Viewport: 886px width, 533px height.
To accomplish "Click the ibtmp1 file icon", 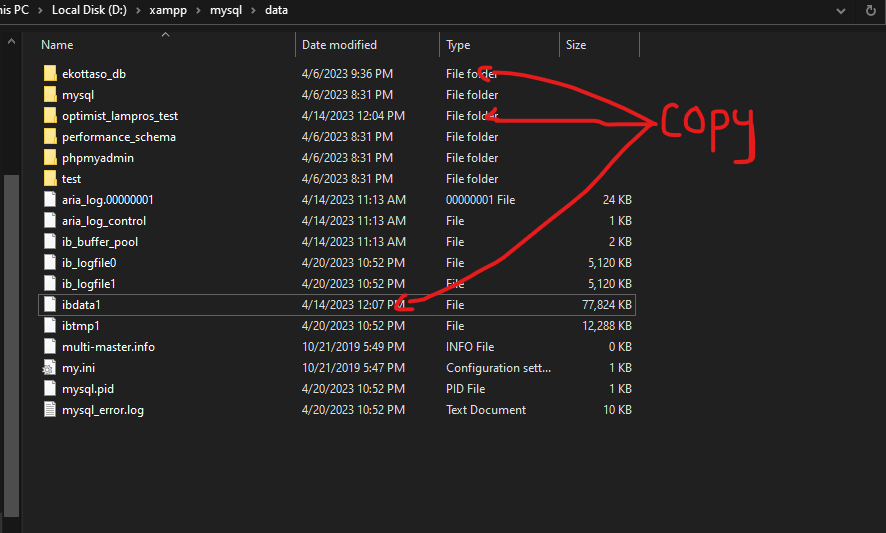I will [50, 326].
